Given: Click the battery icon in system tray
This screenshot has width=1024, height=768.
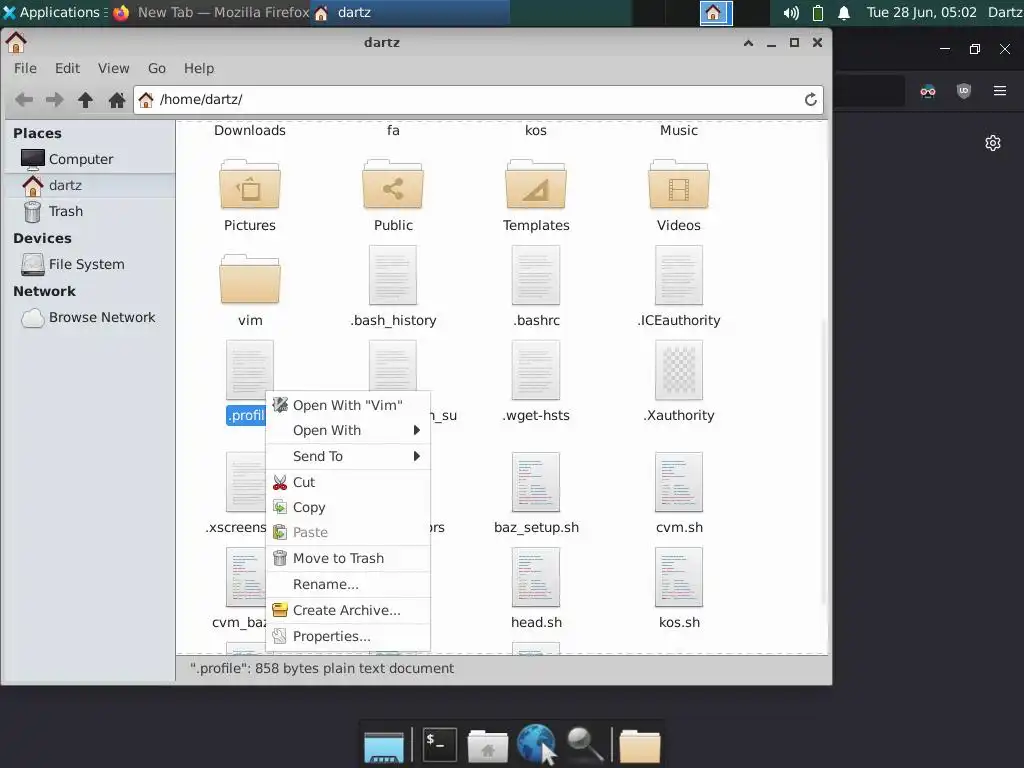Looking at the screenshot, I should point(818,13).
